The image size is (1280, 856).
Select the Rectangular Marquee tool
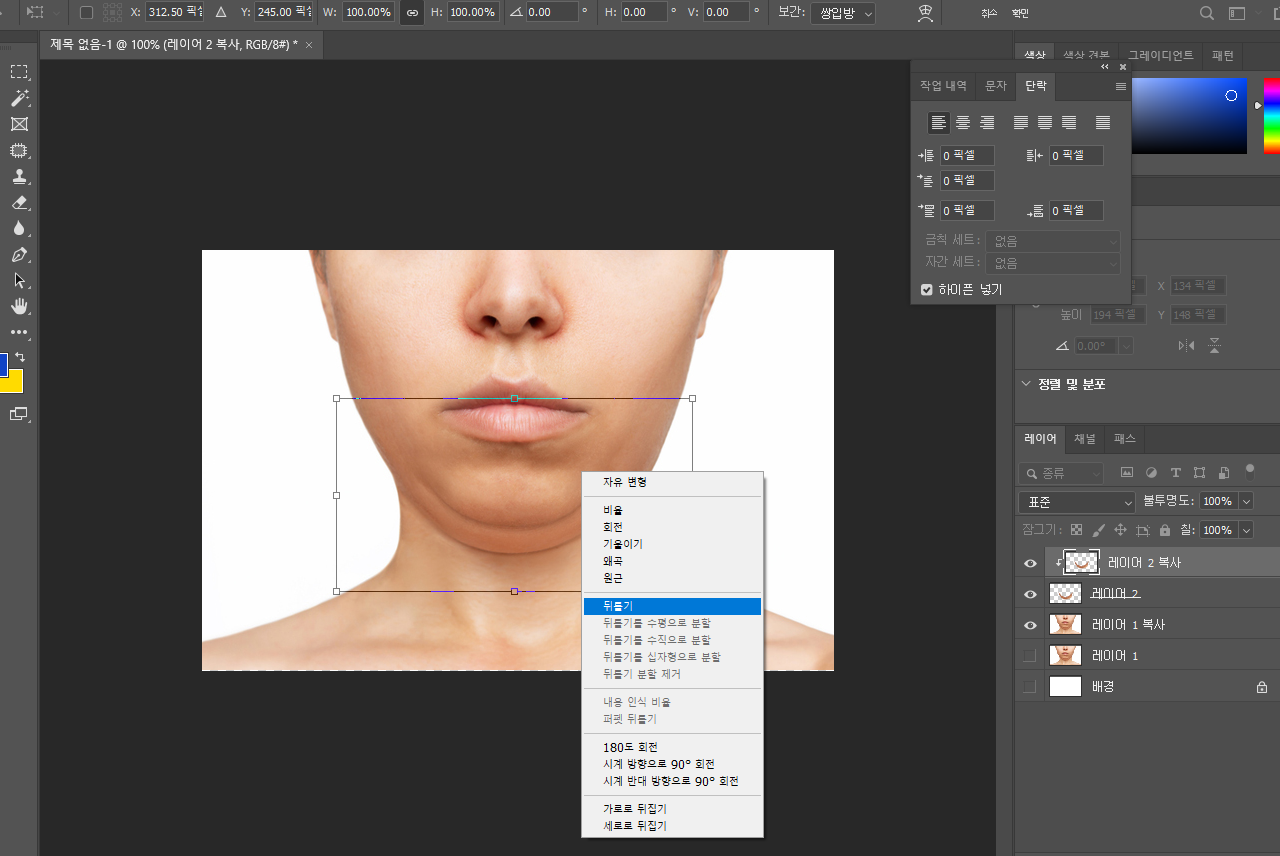tap(19, 72)
